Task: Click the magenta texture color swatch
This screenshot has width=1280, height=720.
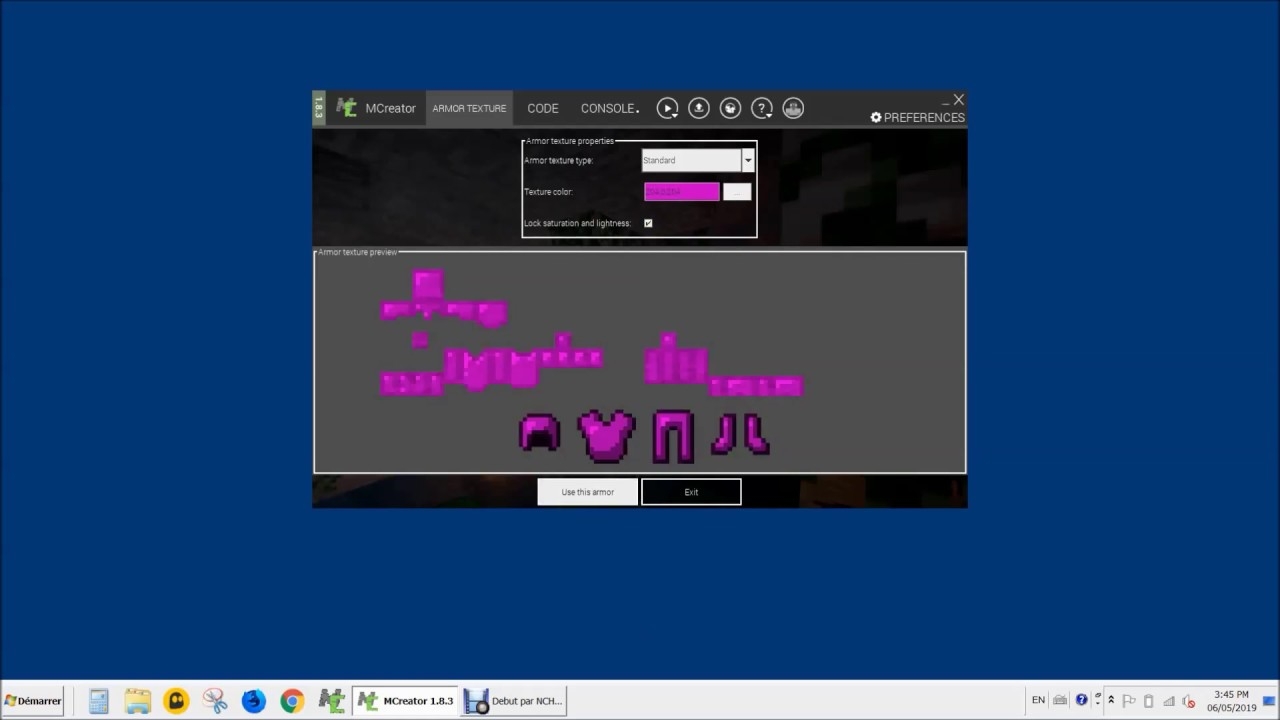Action: click(x=681, y=191)
